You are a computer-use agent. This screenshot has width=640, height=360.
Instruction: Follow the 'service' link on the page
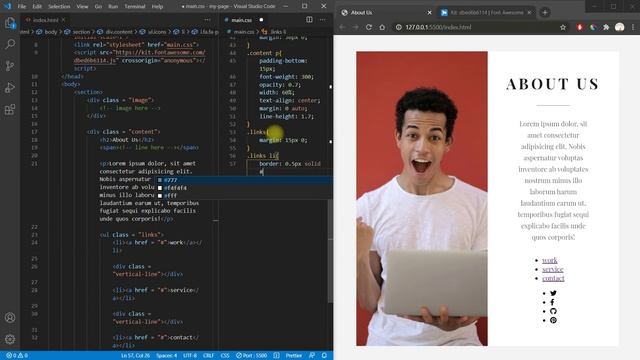click(553, 269)
